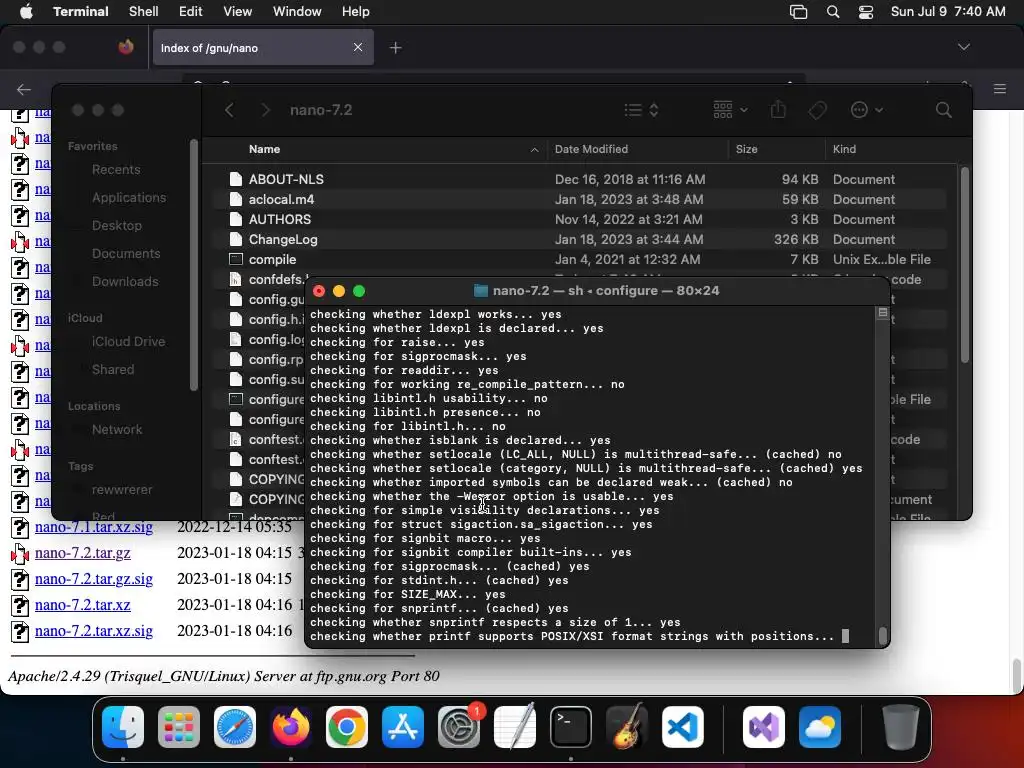Open TextEdit from the Dock
The height and width of the screenshot is (768, 1024).
click(x=515, y=727)
